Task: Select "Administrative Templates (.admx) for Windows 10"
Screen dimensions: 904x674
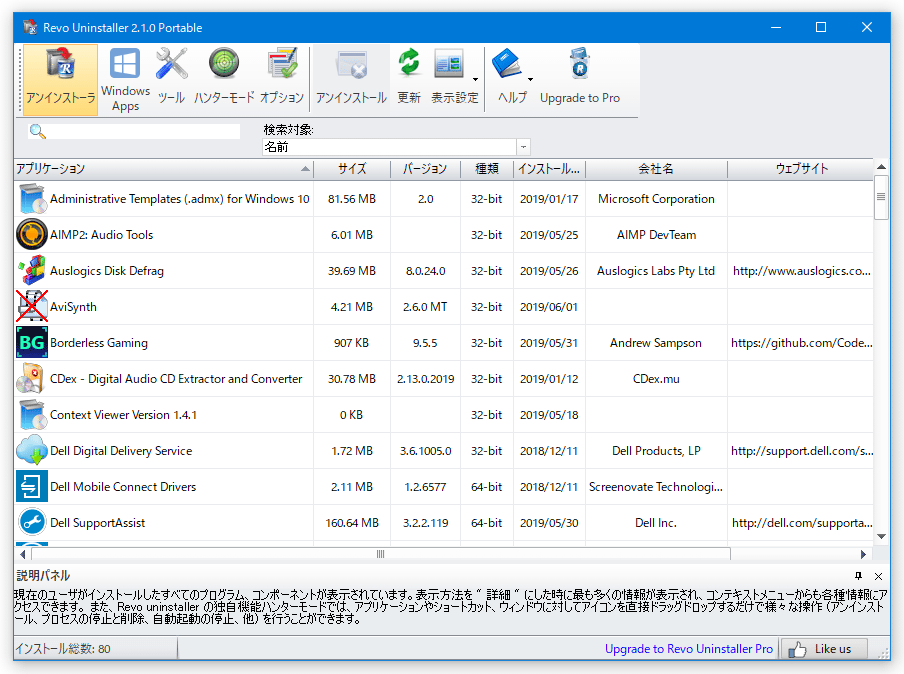Action: click(179, 199)
